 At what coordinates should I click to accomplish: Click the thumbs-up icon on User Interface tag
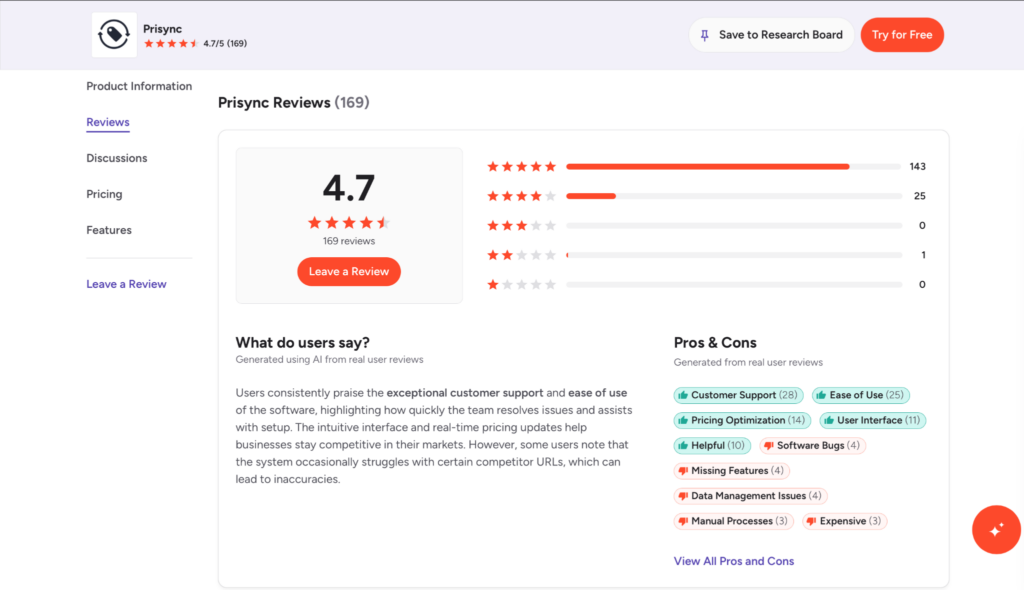[829, 421]
